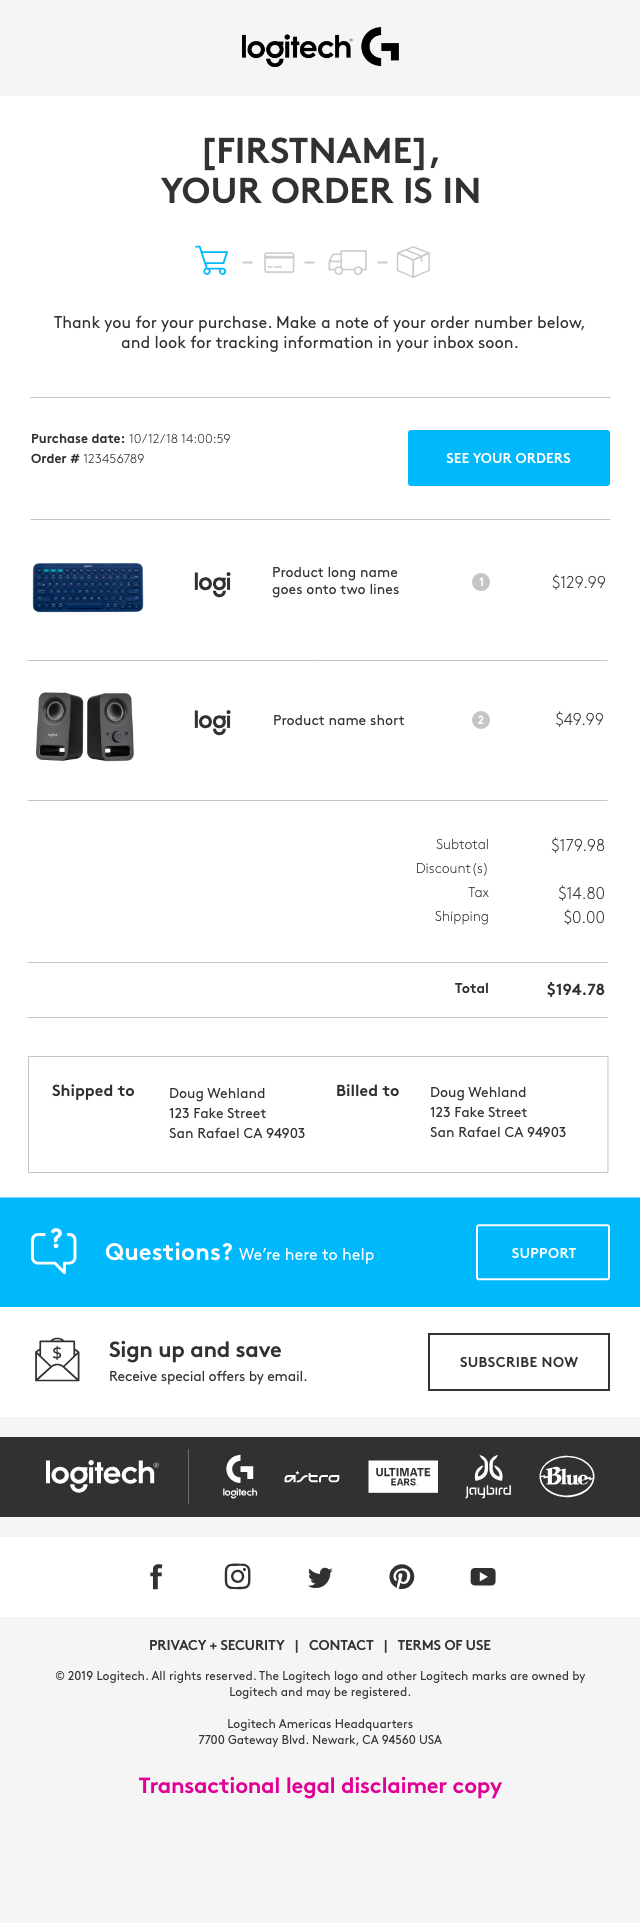The width and height of the screenshot is (640, 1923).
Task: Click the Logitech G brand logo
Action: point(240,1476)
